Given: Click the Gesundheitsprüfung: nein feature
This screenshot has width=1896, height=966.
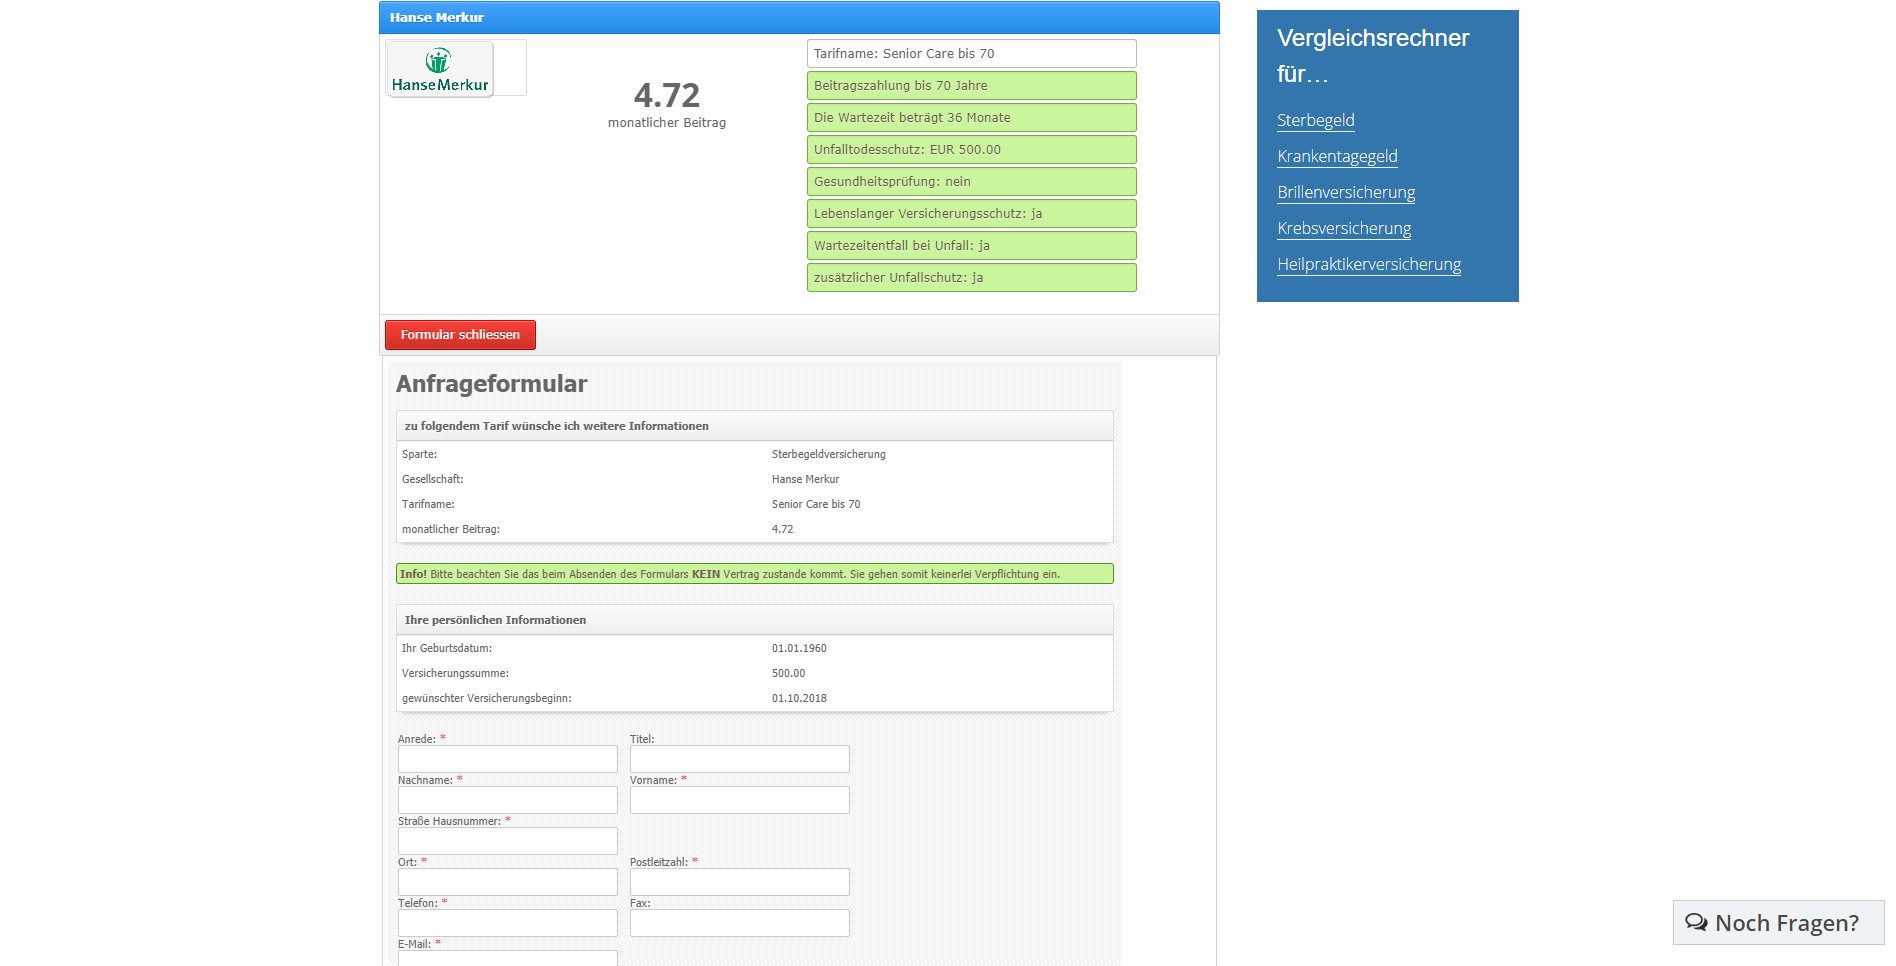Looking at the screenshot, I should [972, 182].
